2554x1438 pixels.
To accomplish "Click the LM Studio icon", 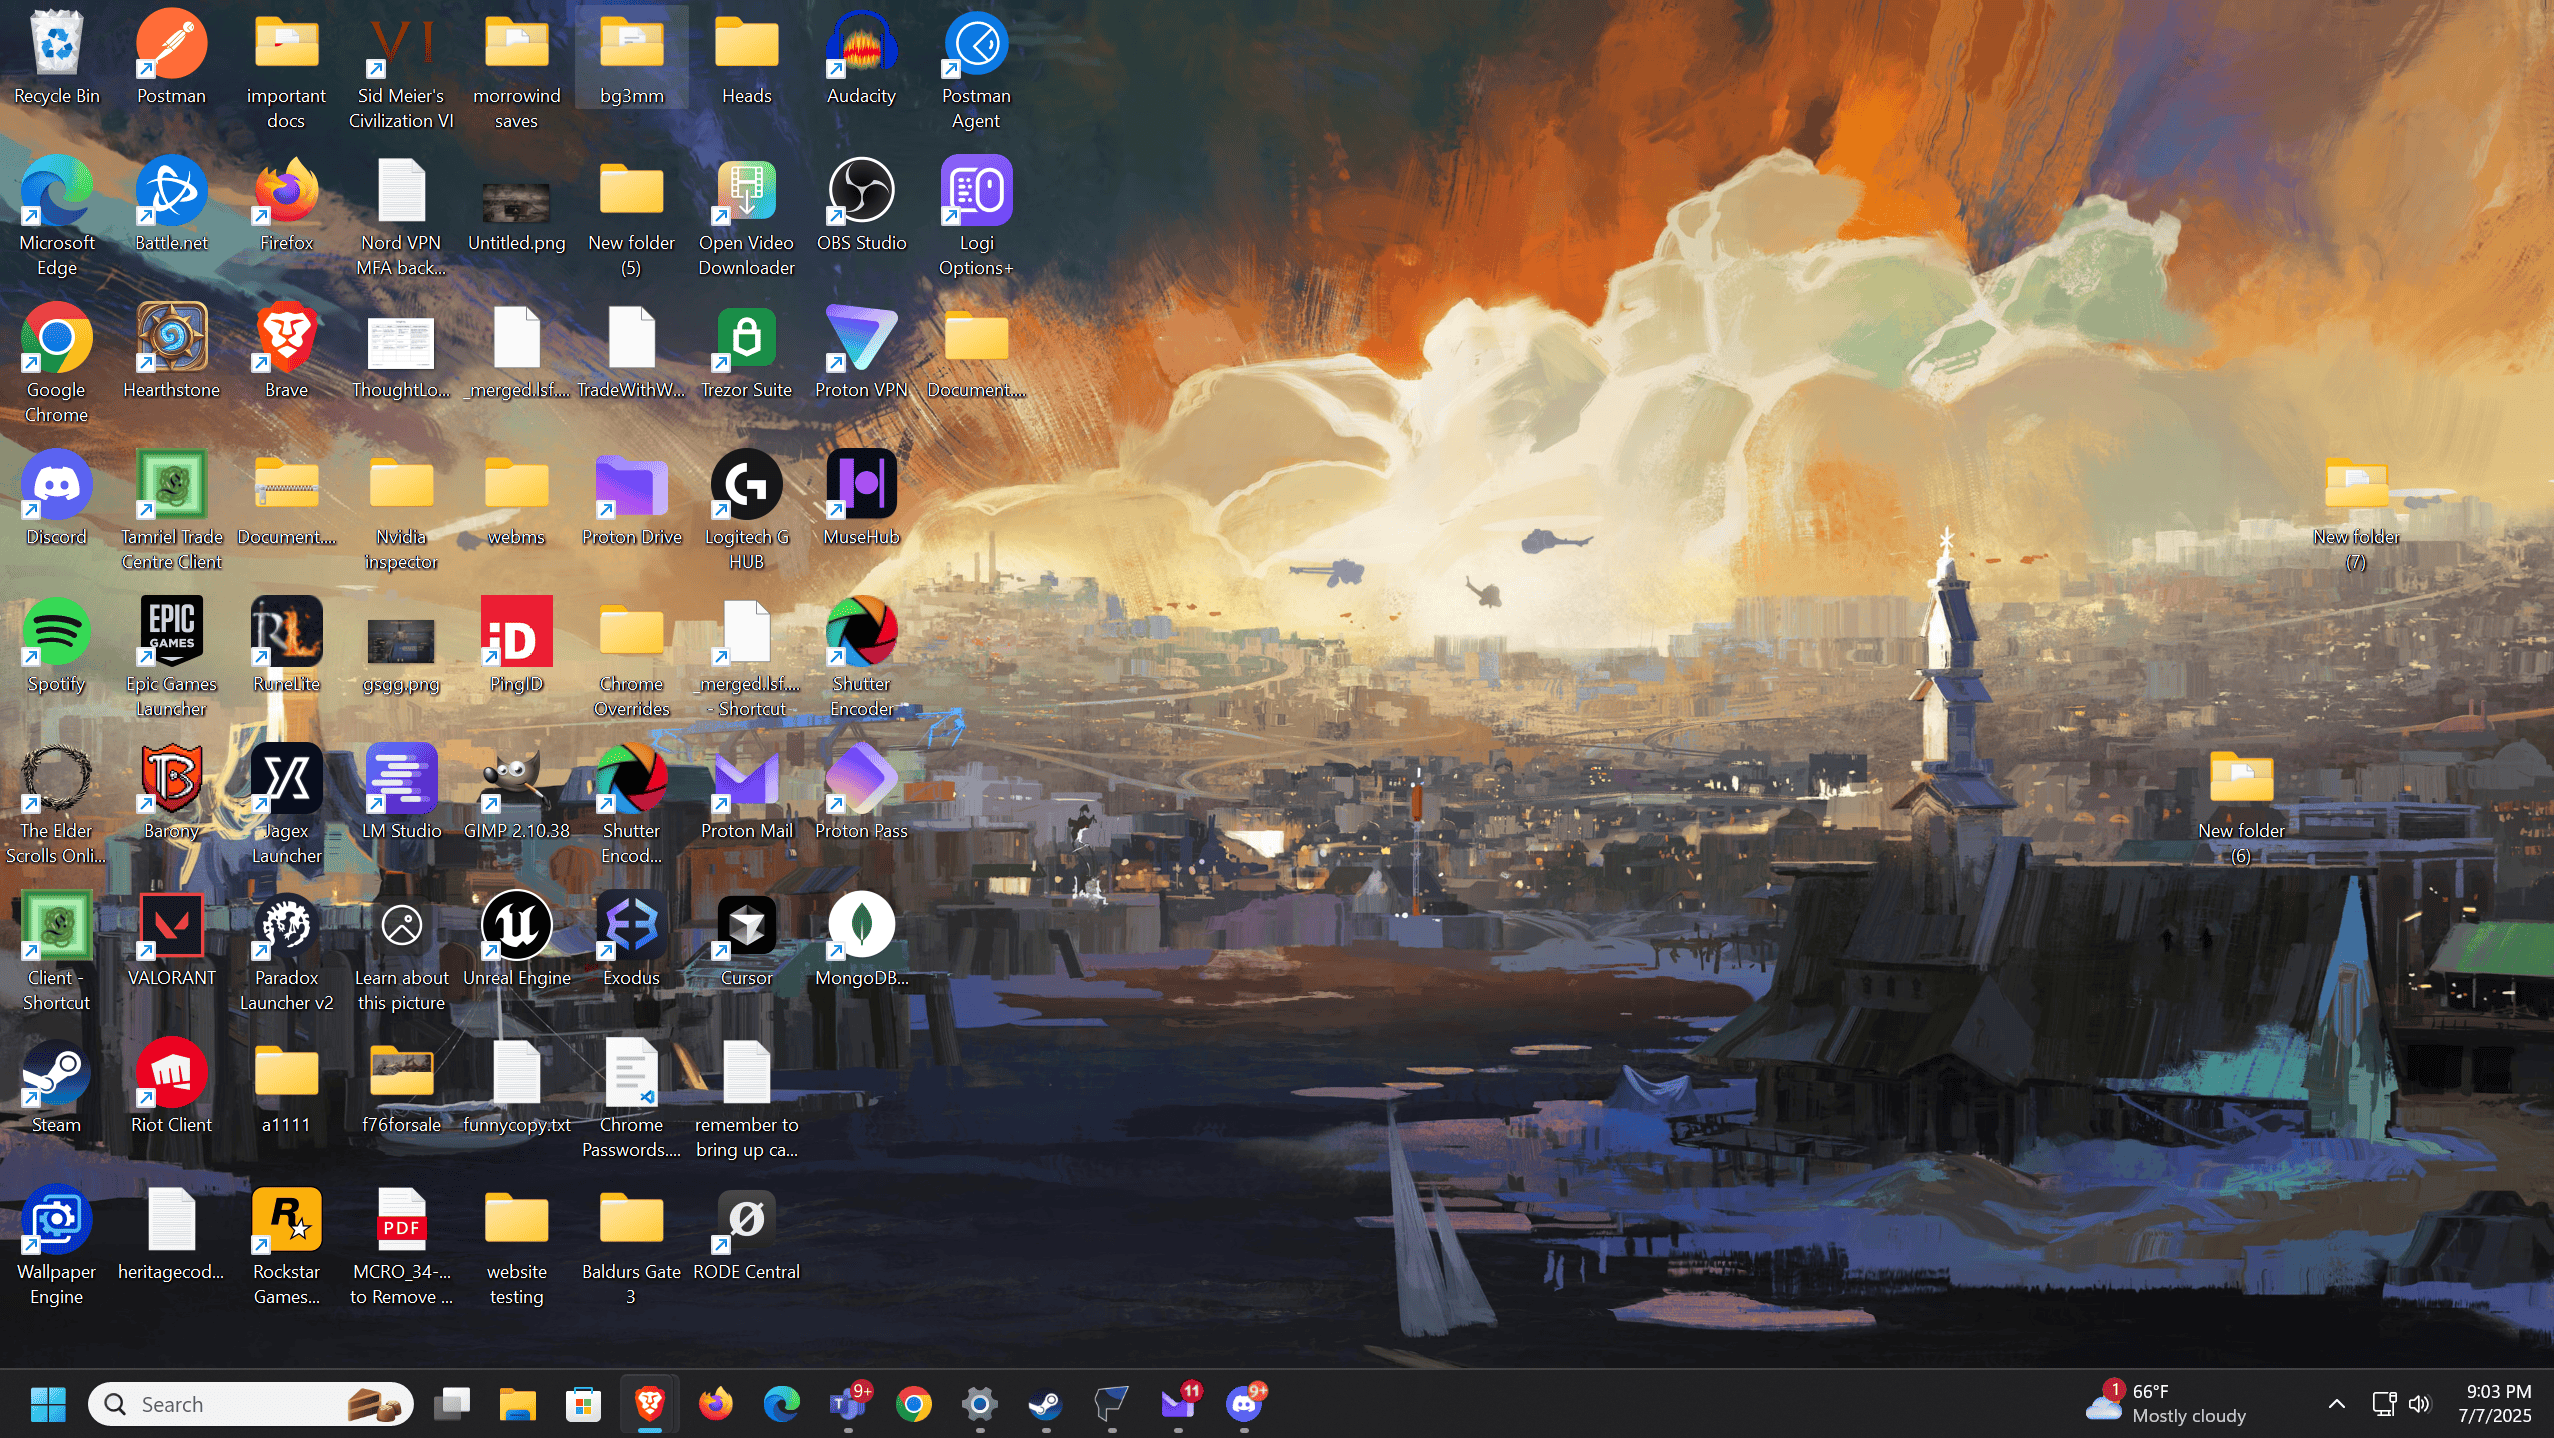I will point(401,793).
